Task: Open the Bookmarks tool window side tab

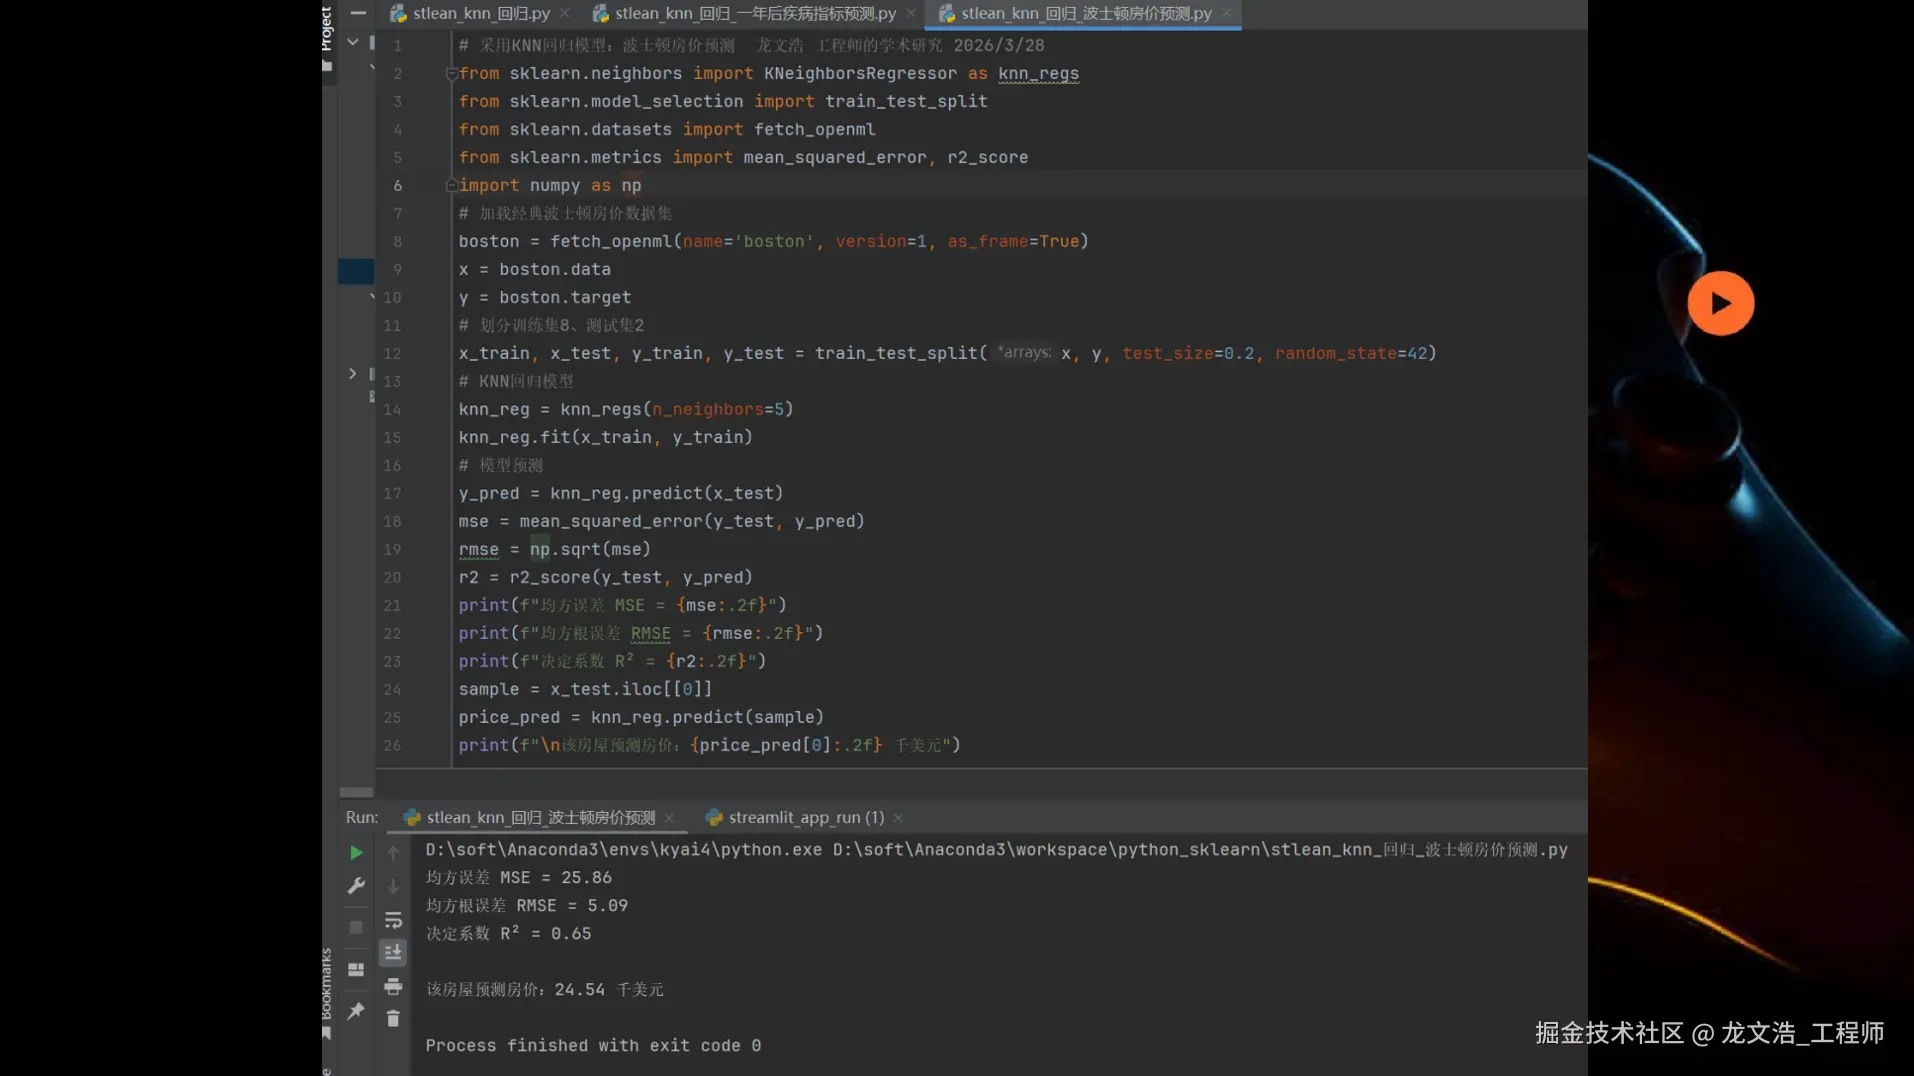Action: [x=327, y=994]
